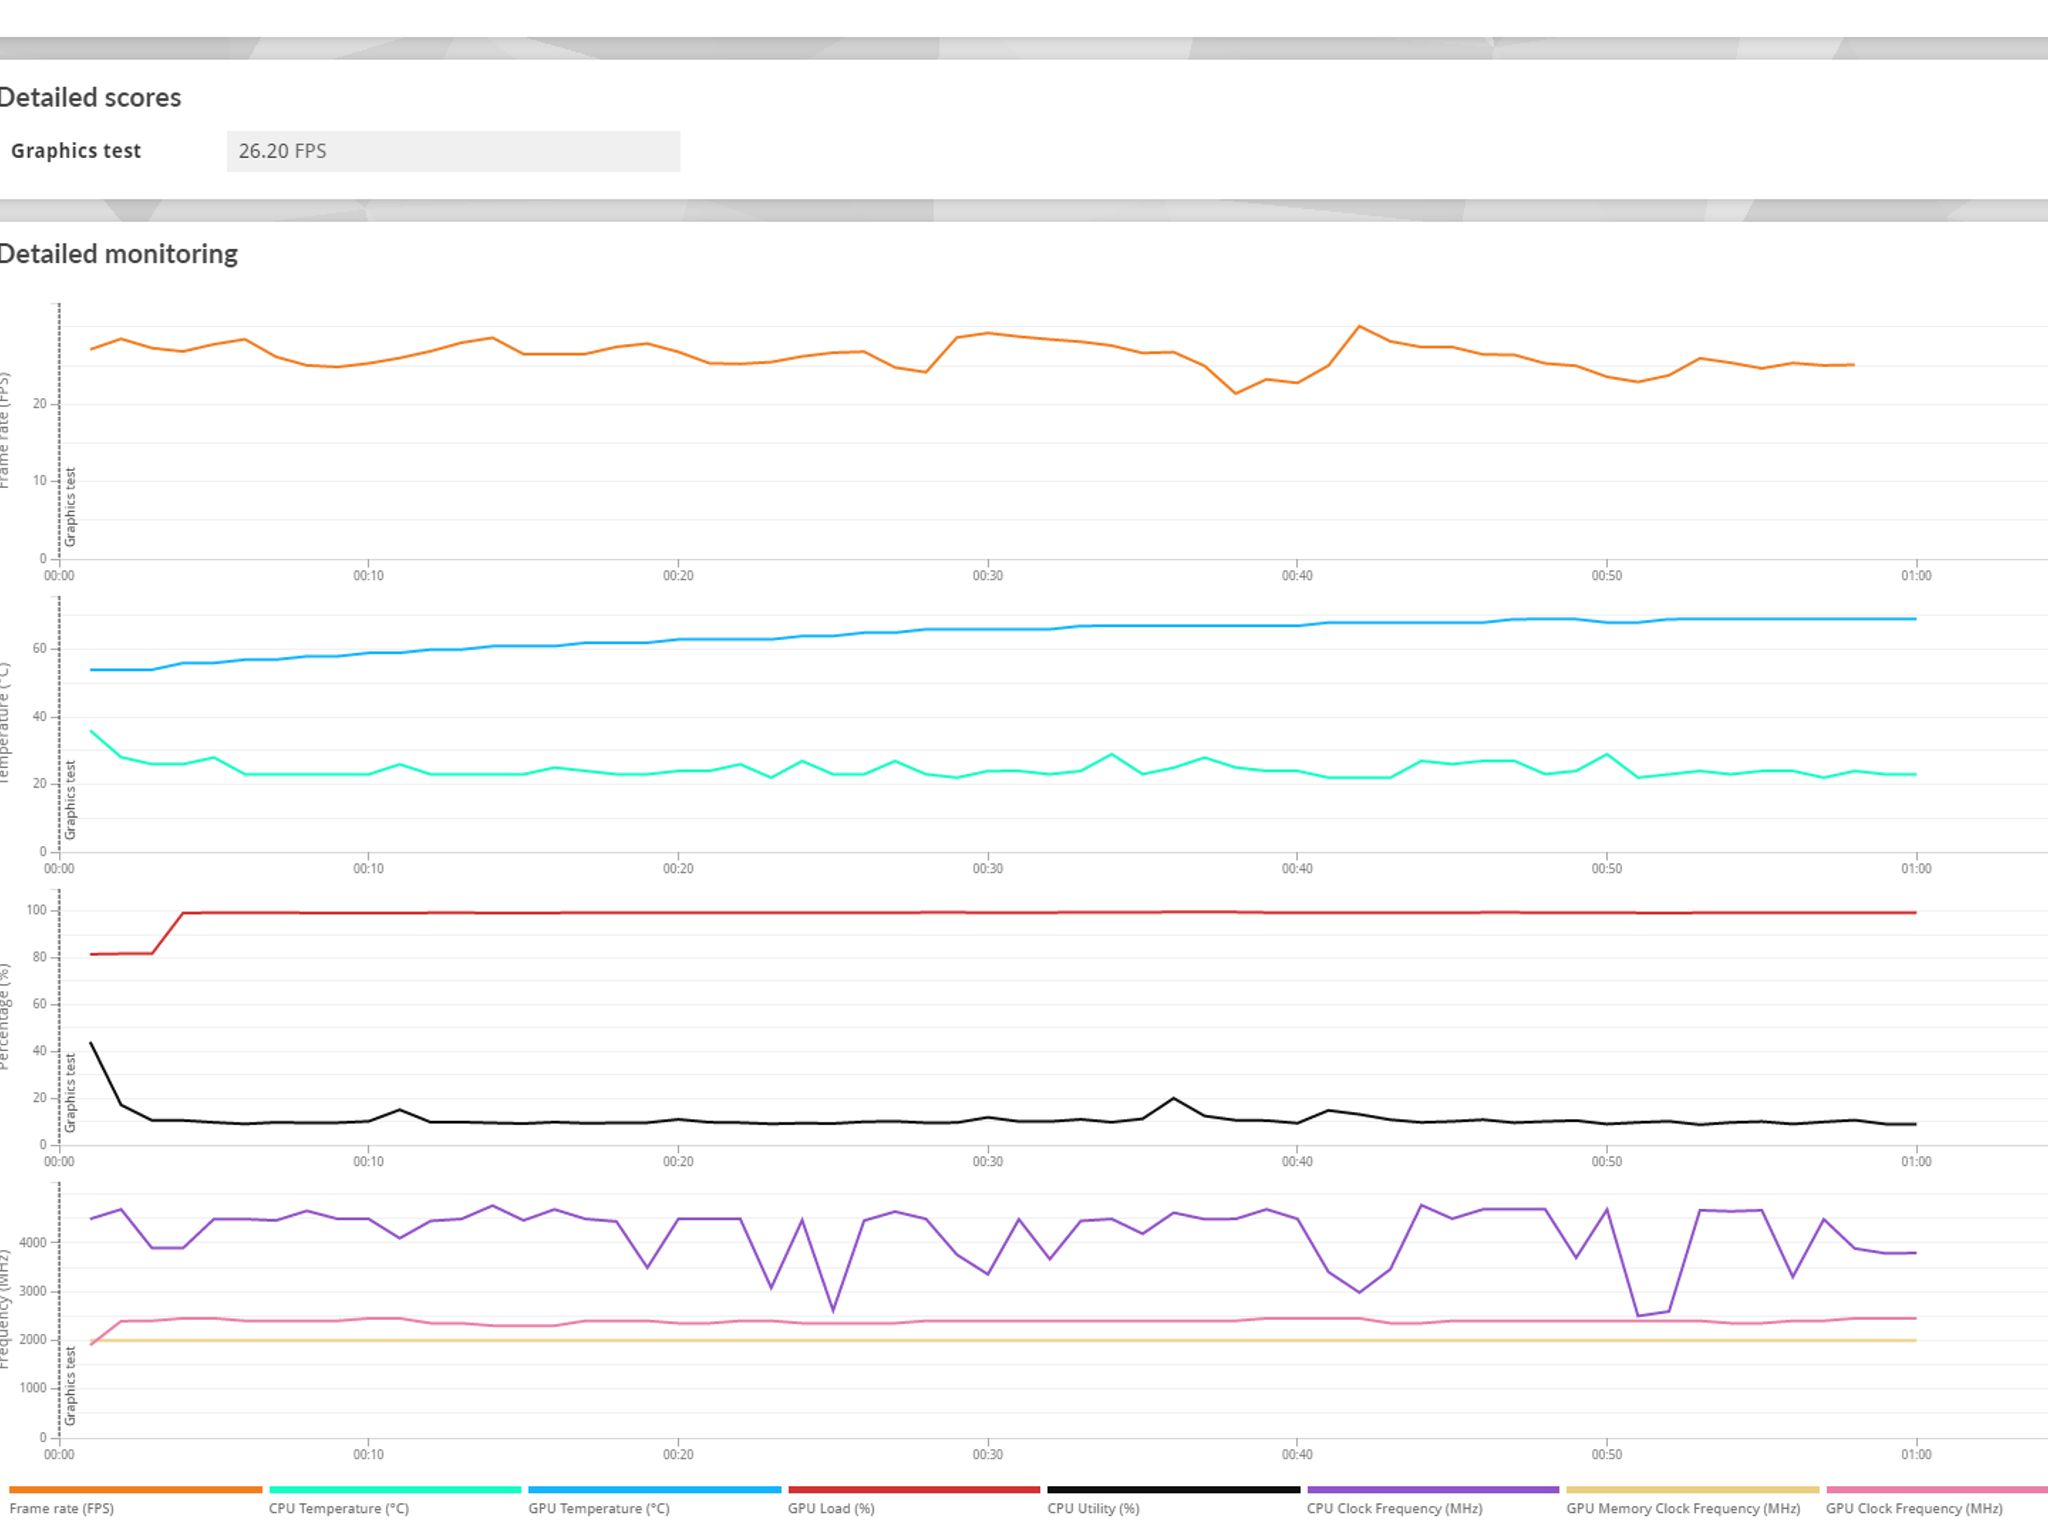Click the 60 label on temperature axis

click(x=40, y=648)
